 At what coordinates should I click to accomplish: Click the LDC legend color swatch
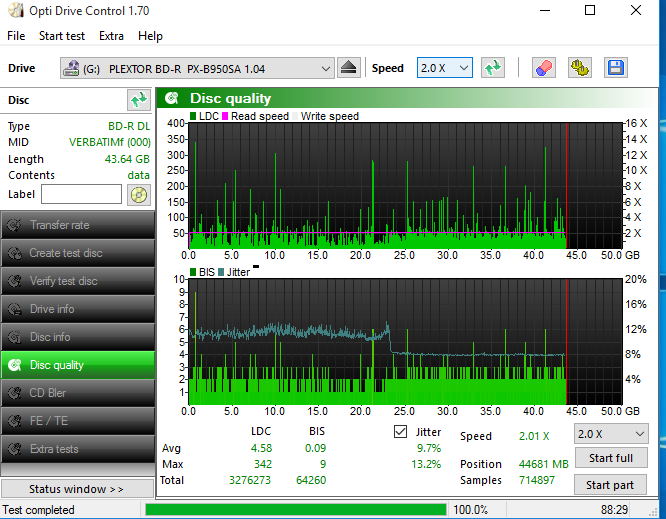(193, 116)
